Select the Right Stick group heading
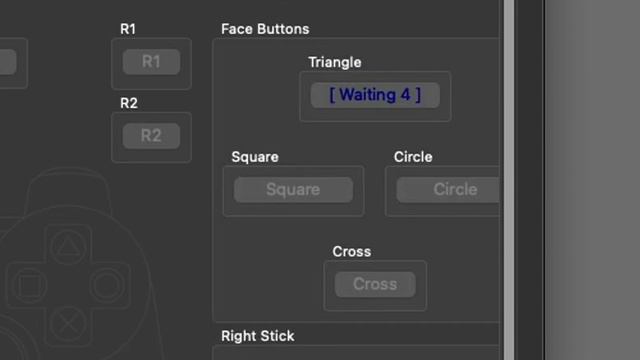This screenshot has height=360, width=640. click(258, 336)
